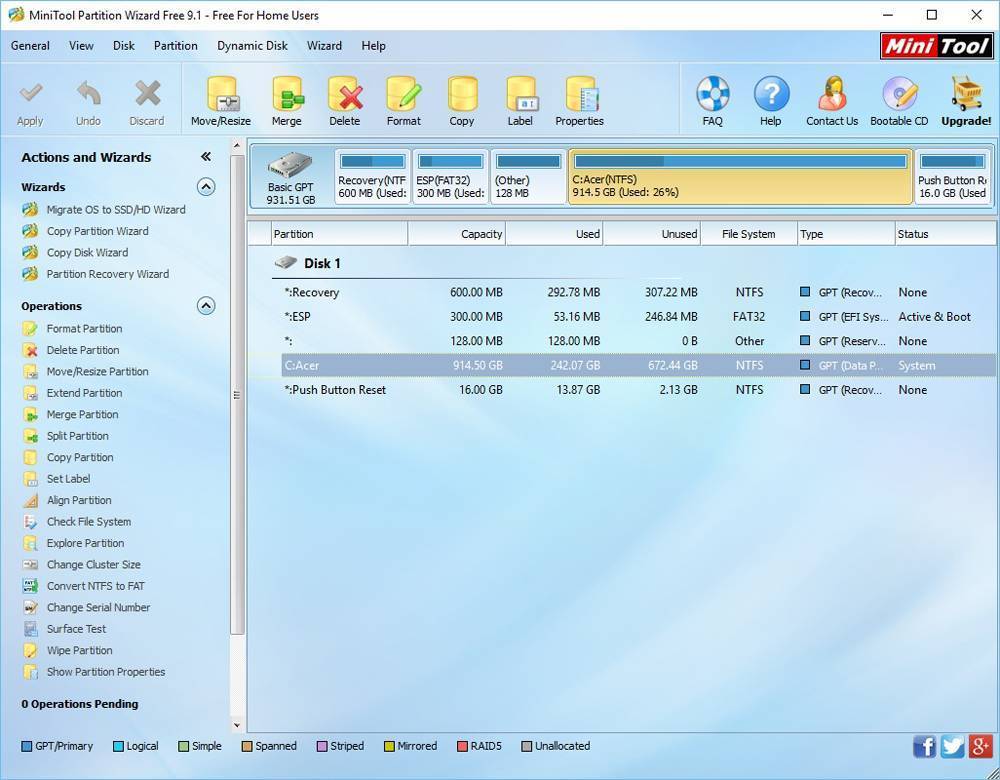This screenshot has height=780, width=1000.
Task: Open the Facebook social icon
Action: [x=924, y=746]
